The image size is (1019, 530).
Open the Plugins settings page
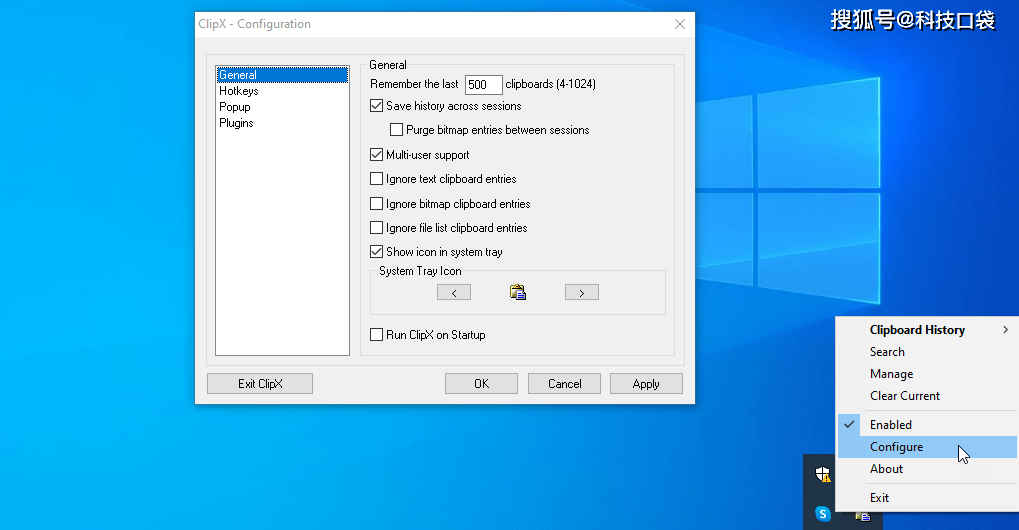[236, 123]
